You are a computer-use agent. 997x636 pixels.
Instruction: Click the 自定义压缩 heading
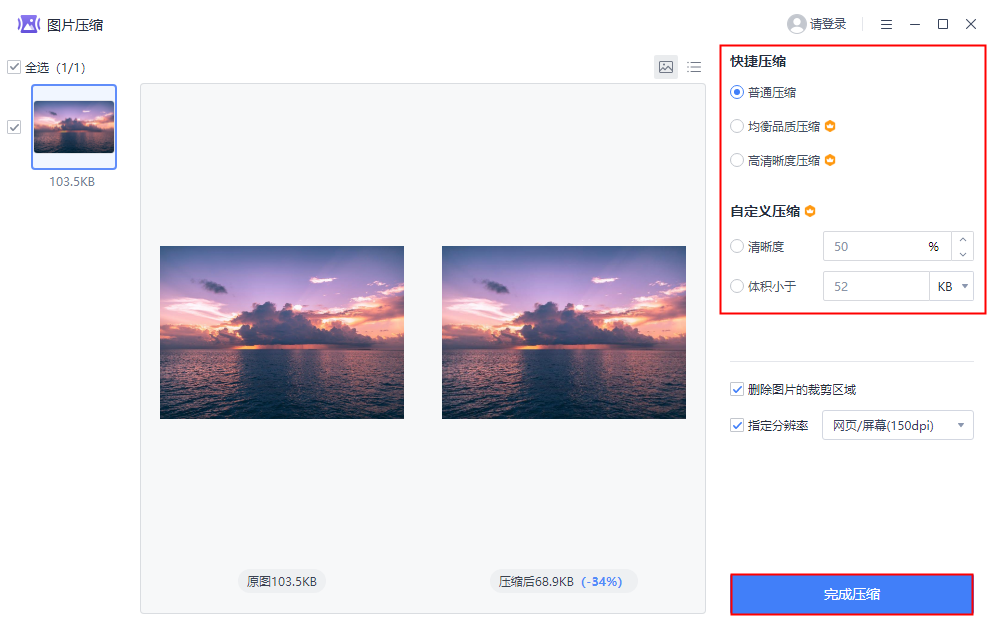pos(765,211)
